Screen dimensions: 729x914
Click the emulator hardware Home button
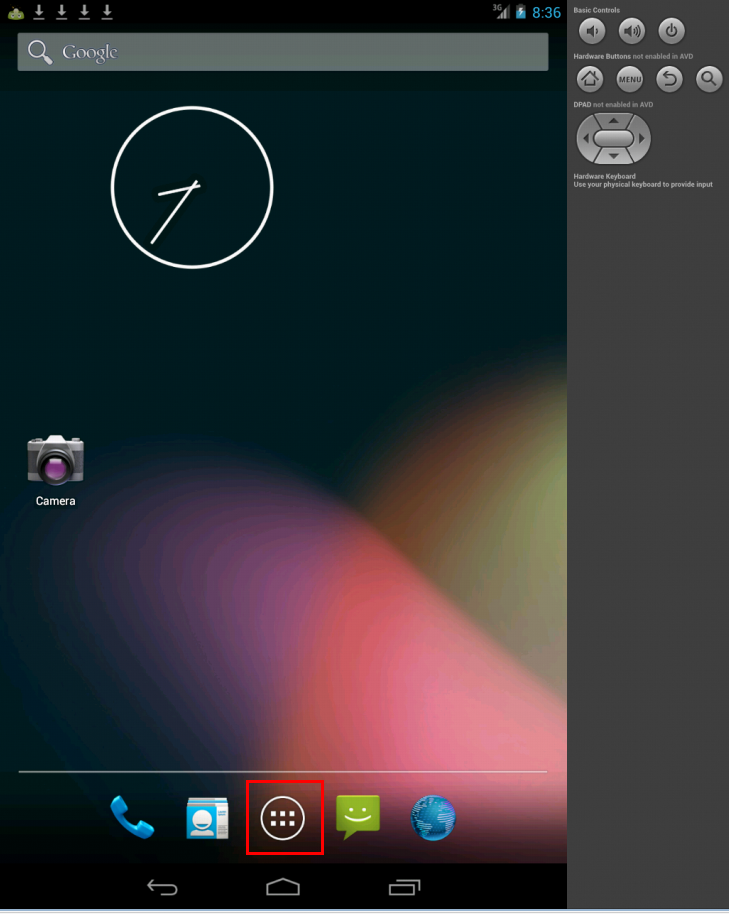click(x=590, y=79)
